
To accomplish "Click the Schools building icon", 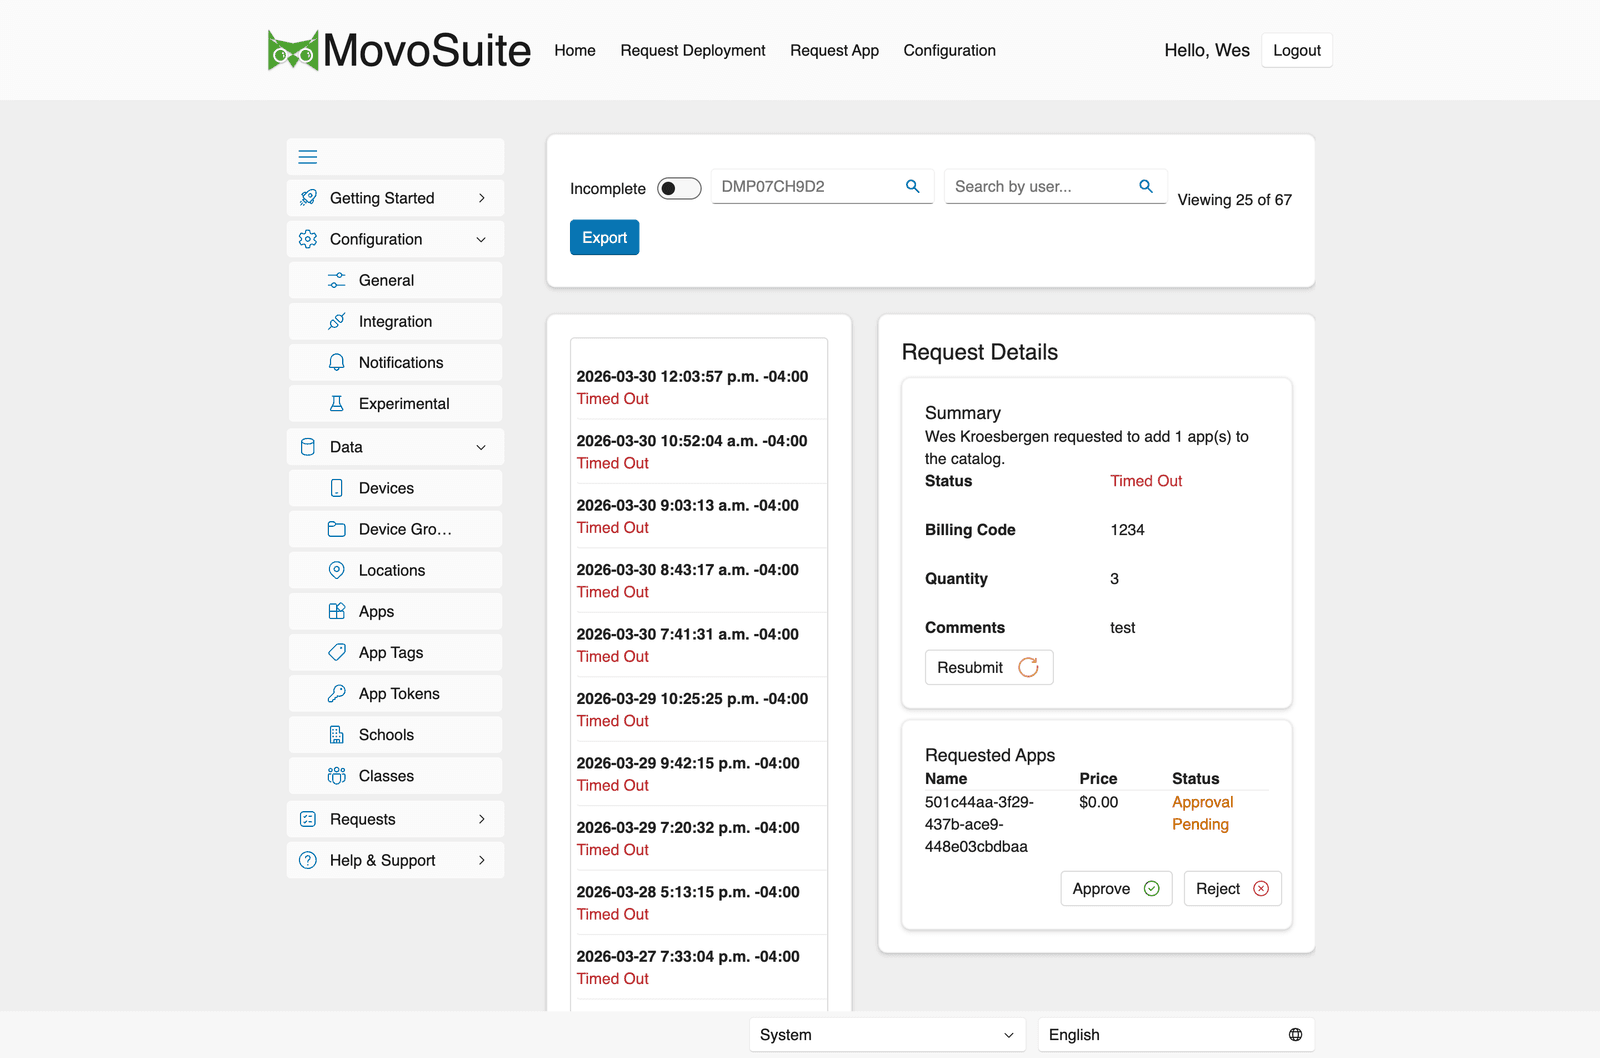I will click(x=337, y=735).
